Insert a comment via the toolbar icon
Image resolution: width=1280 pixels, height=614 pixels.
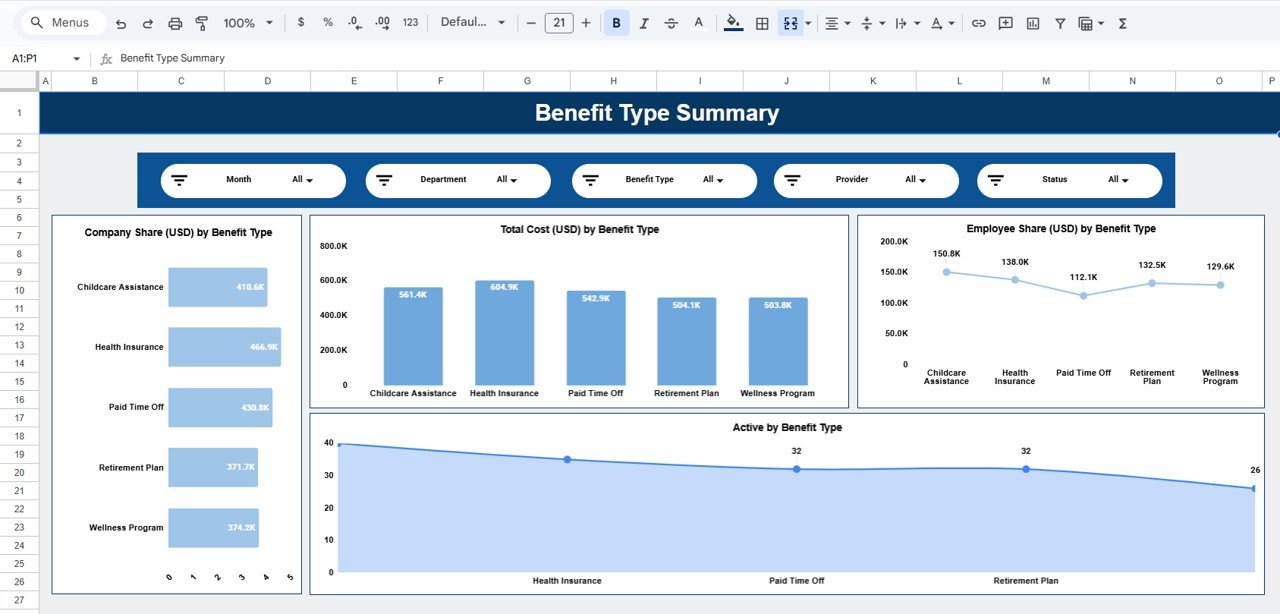[1004, 21]
